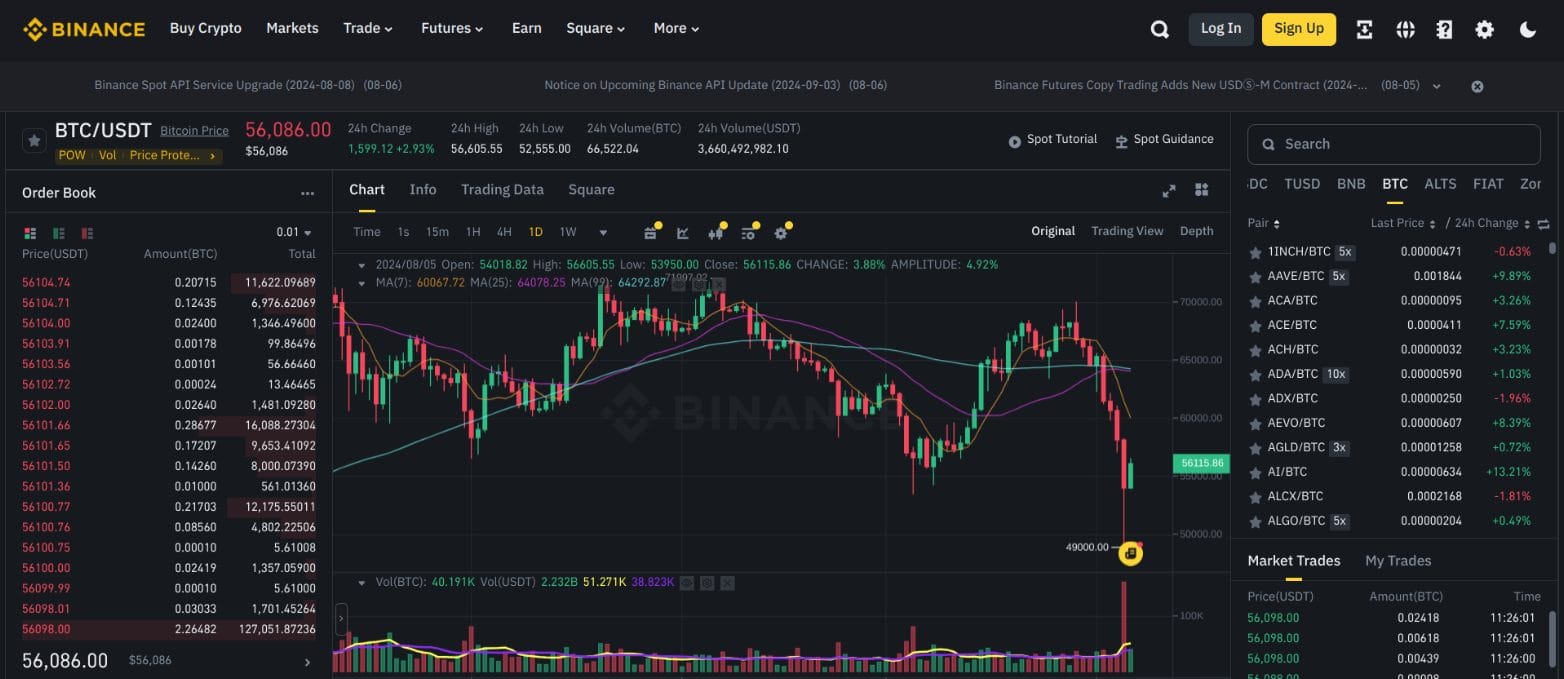Favorite the AAVE/BTC pair star
This screenshot has height=679, width=1564.
tap(1255, 277)
